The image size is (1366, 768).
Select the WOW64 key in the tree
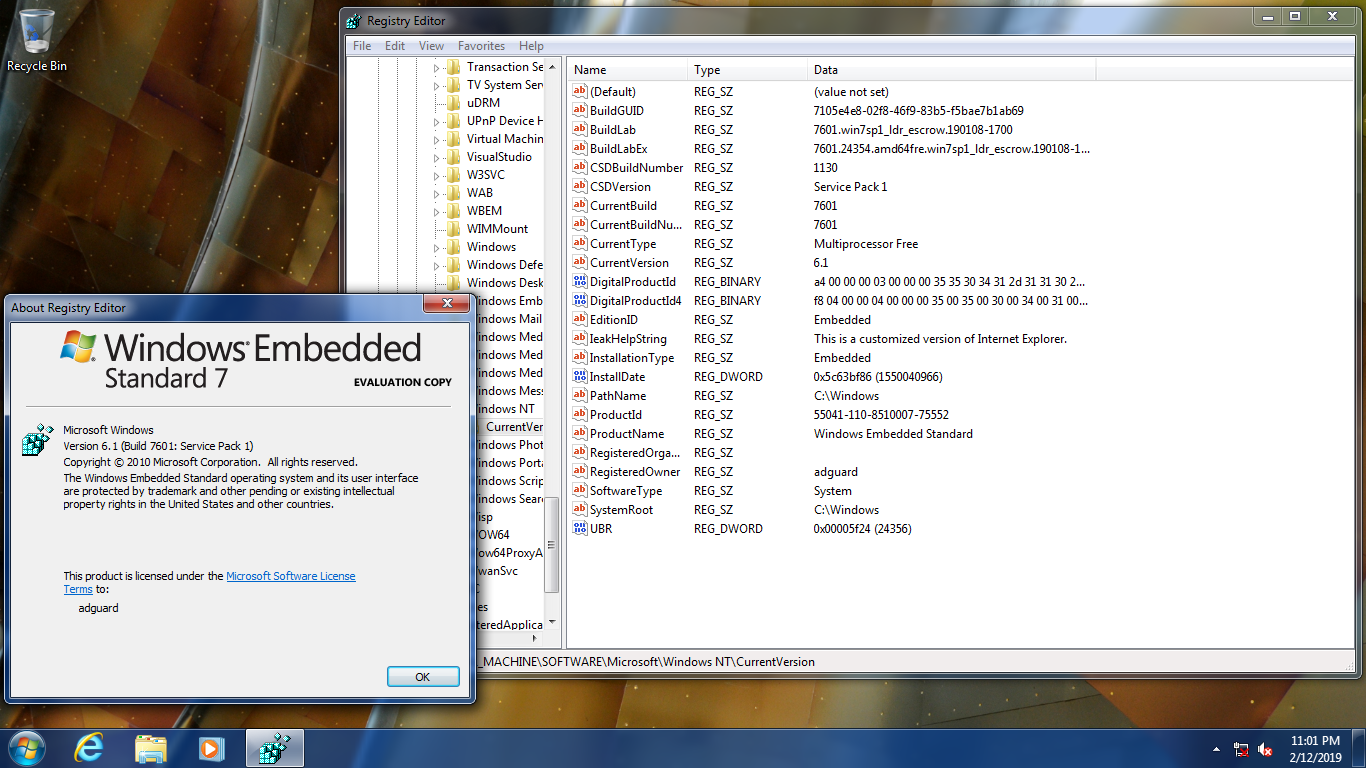[492, 535]
